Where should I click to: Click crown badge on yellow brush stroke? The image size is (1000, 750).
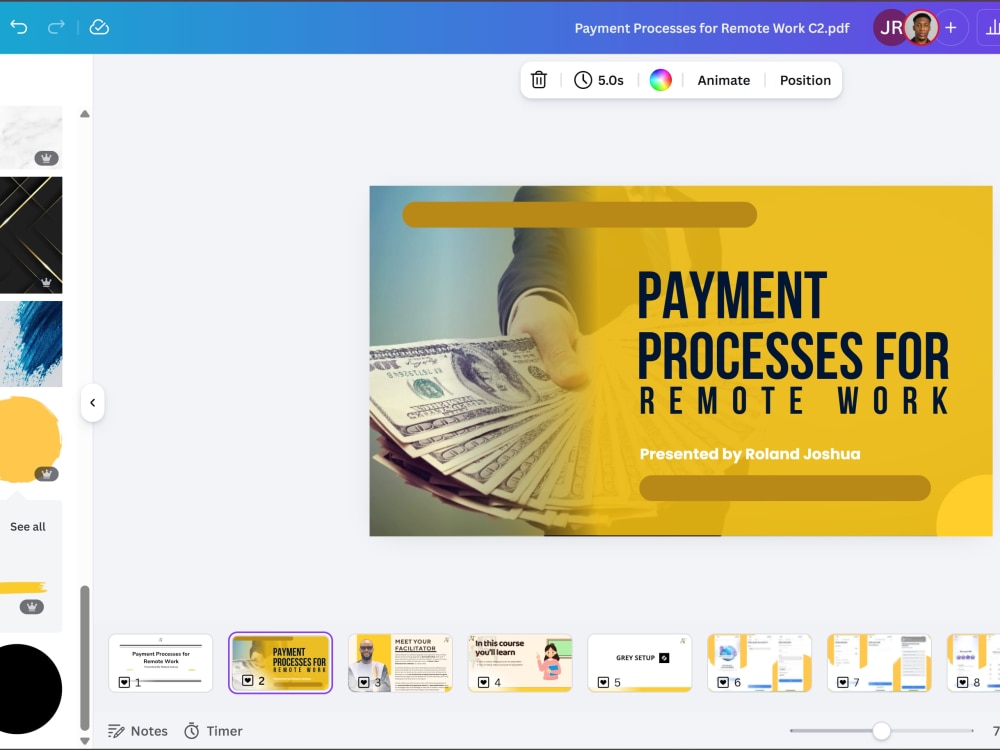click(x=32, y=607)
